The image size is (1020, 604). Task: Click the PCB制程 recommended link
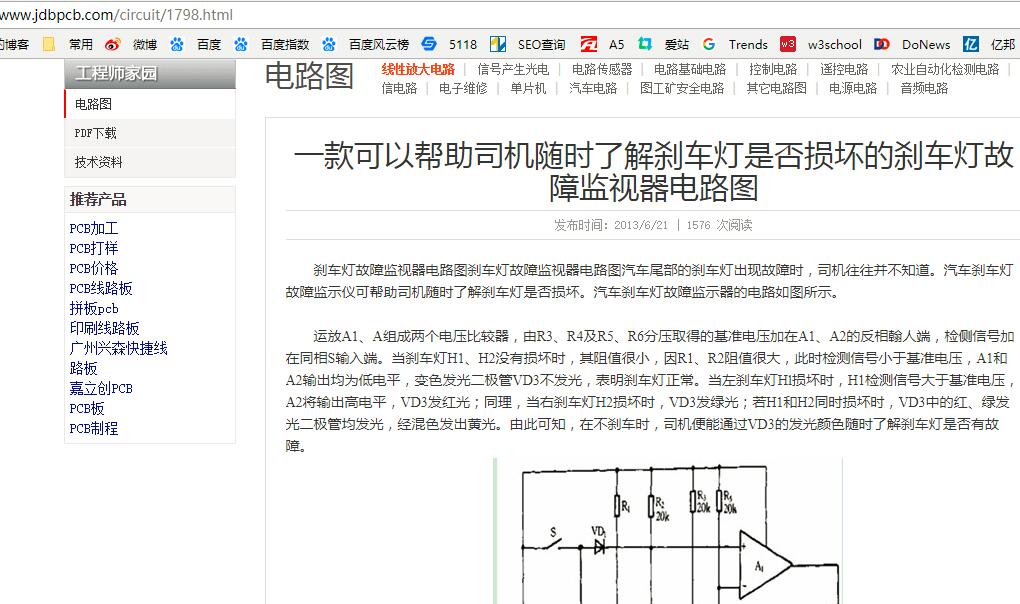pyautogui.click(x=94, y=429)
